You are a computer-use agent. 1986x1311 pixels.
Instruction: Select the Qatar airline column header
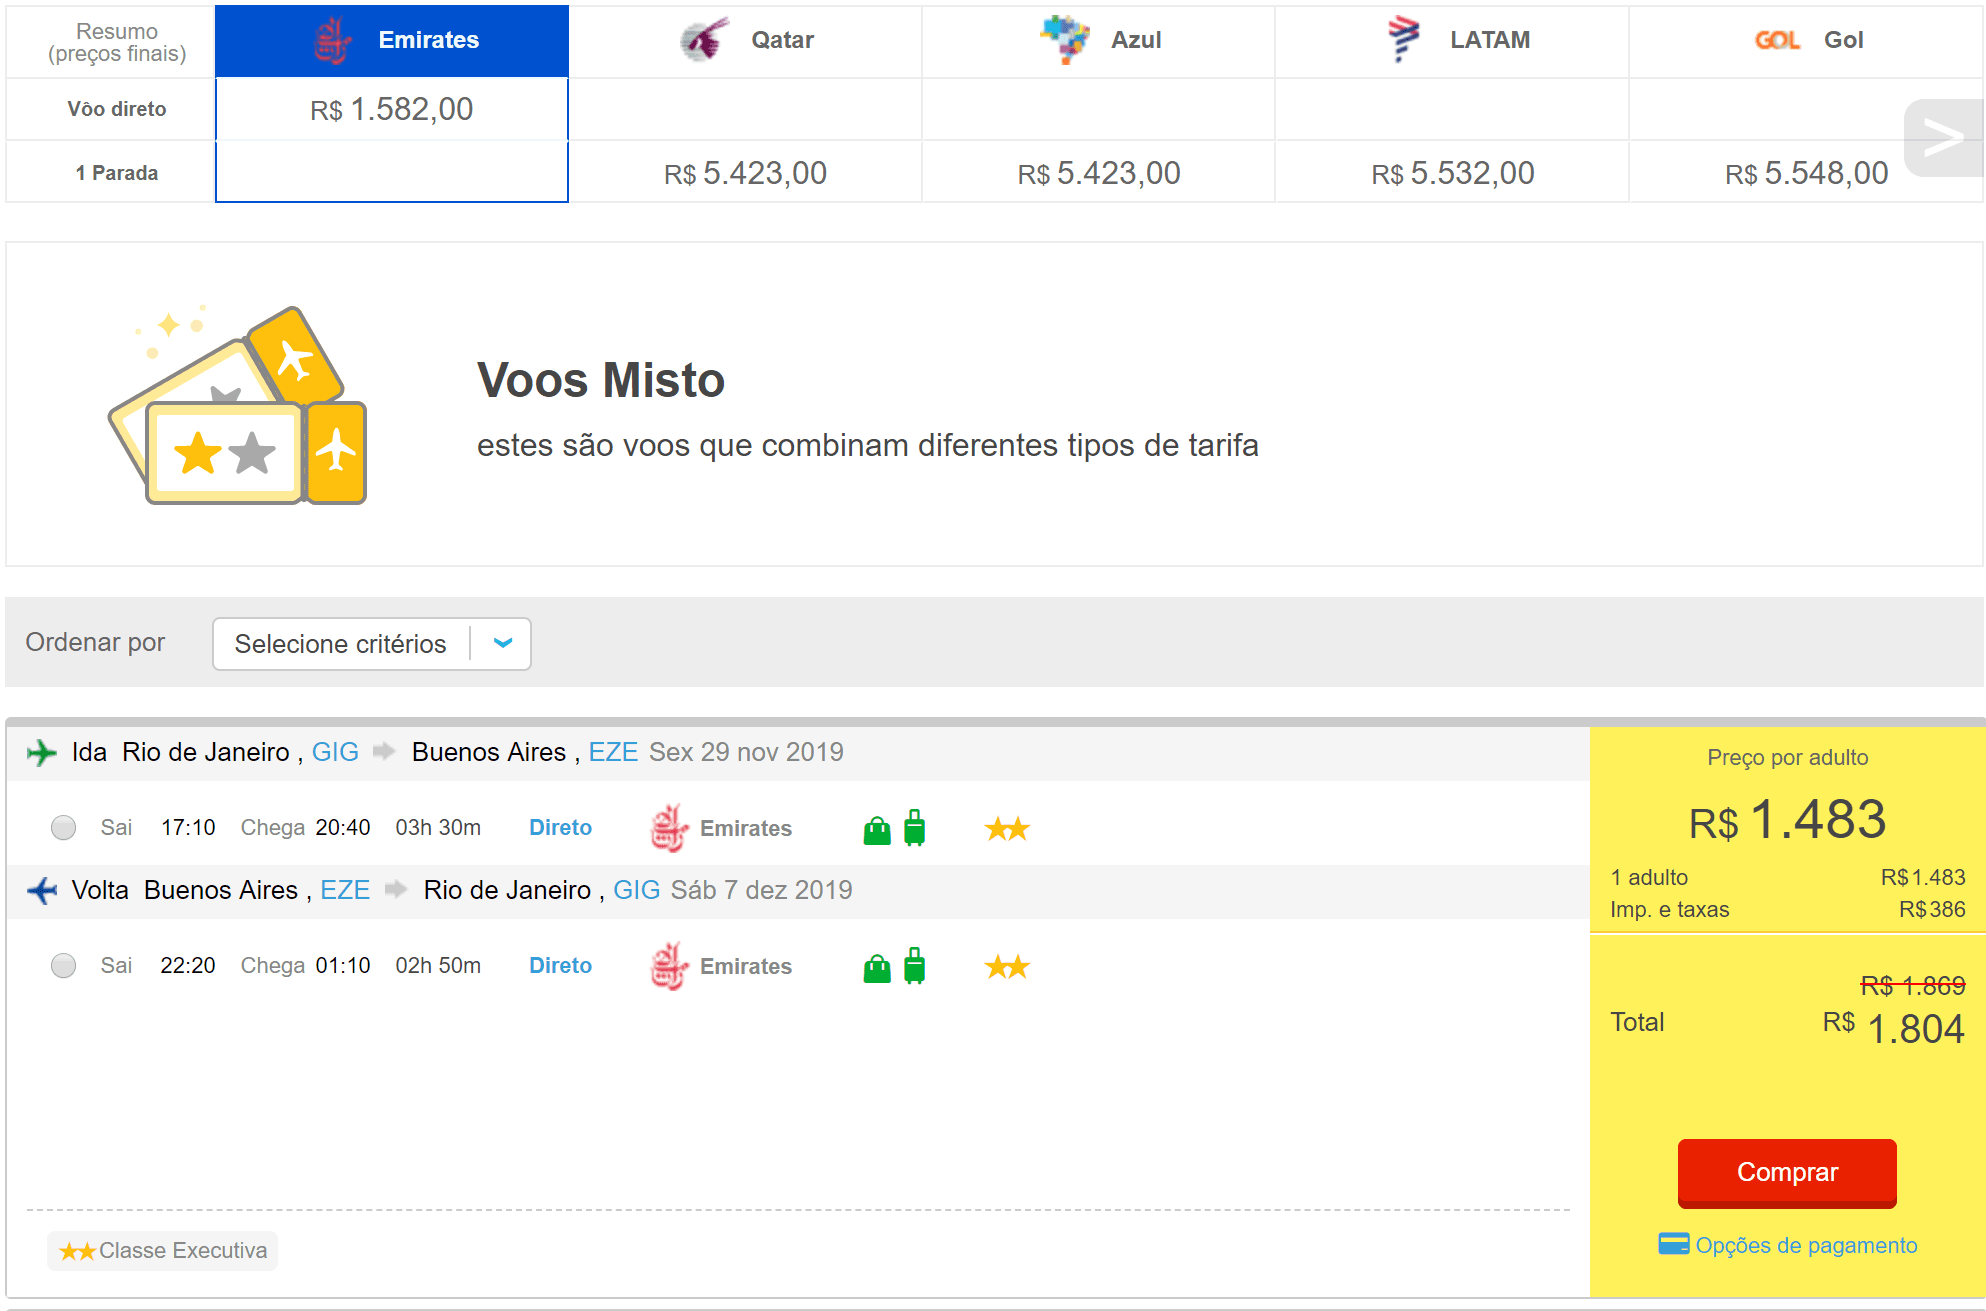pyautogui.click(x=745, y=41)
